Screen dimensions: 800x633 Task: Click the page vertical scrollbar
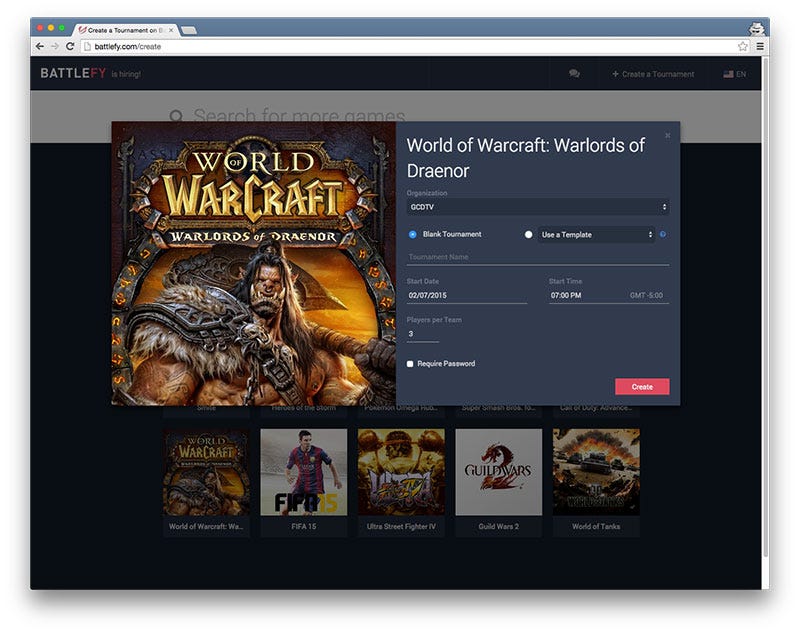[765, 306]
